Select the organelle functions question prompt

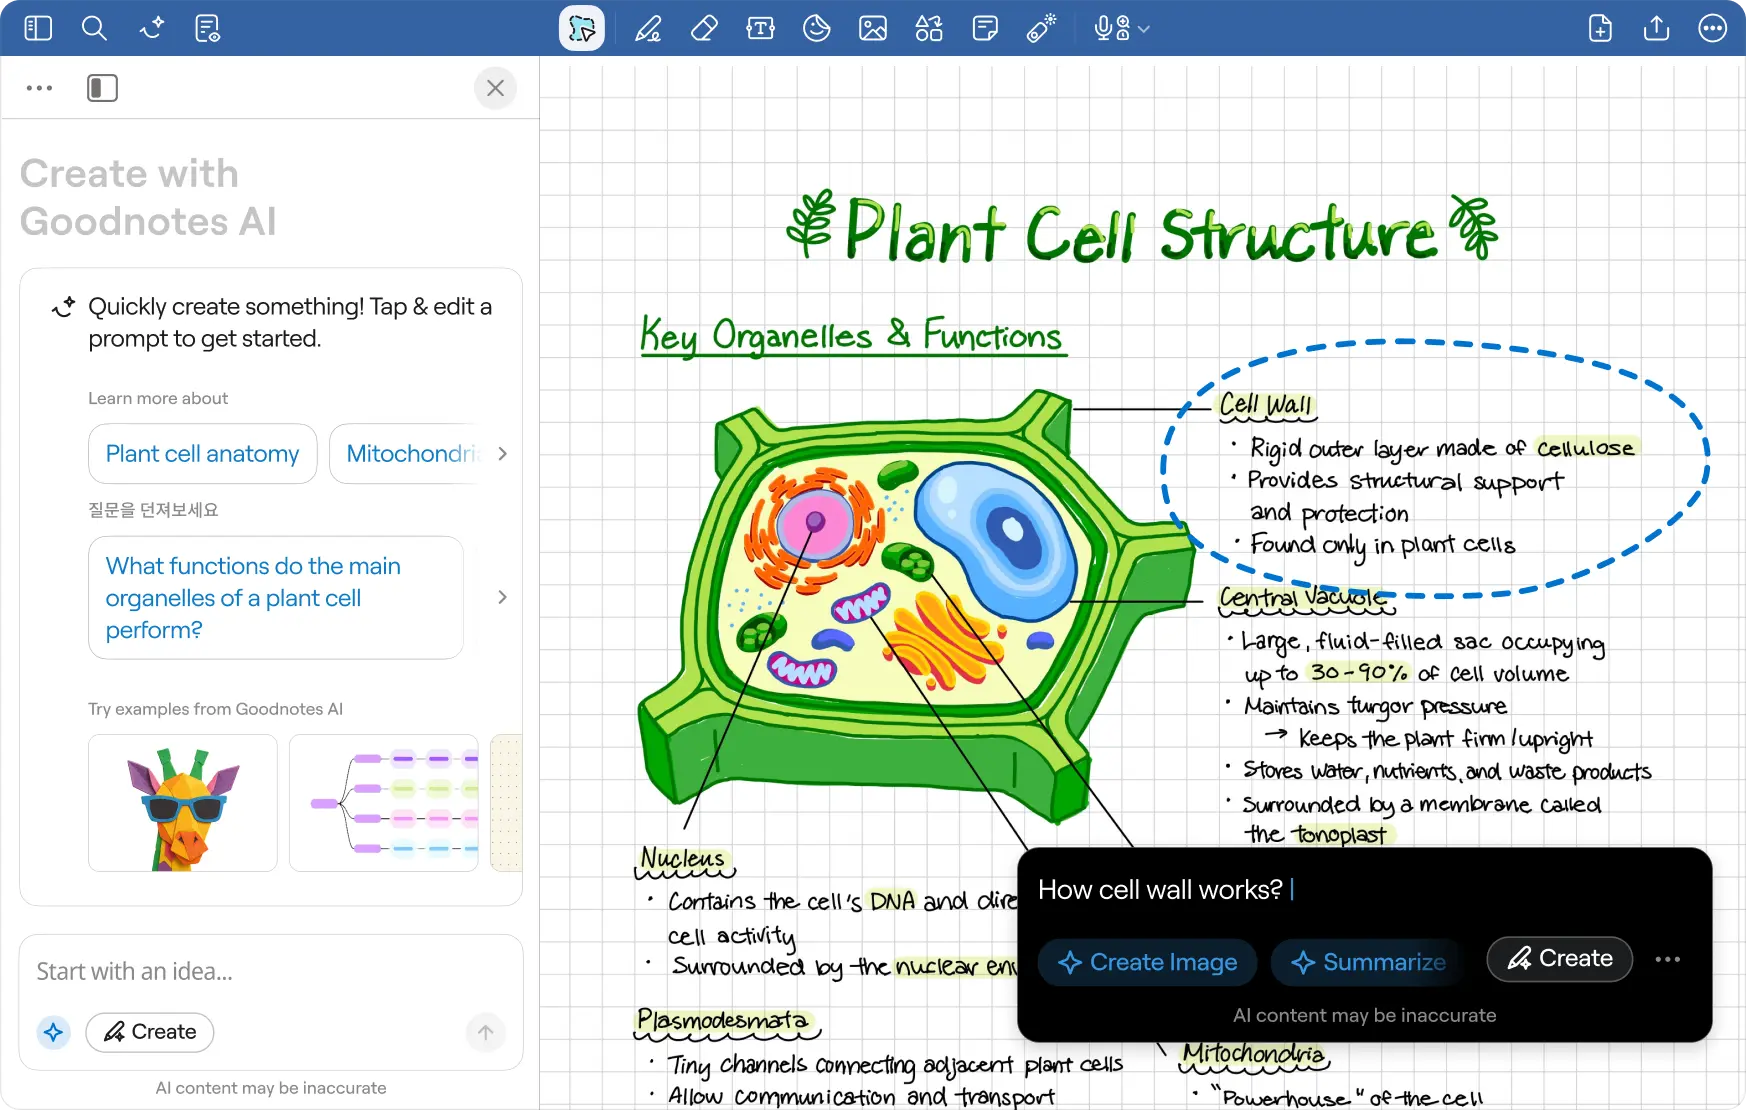pos(276,598)
